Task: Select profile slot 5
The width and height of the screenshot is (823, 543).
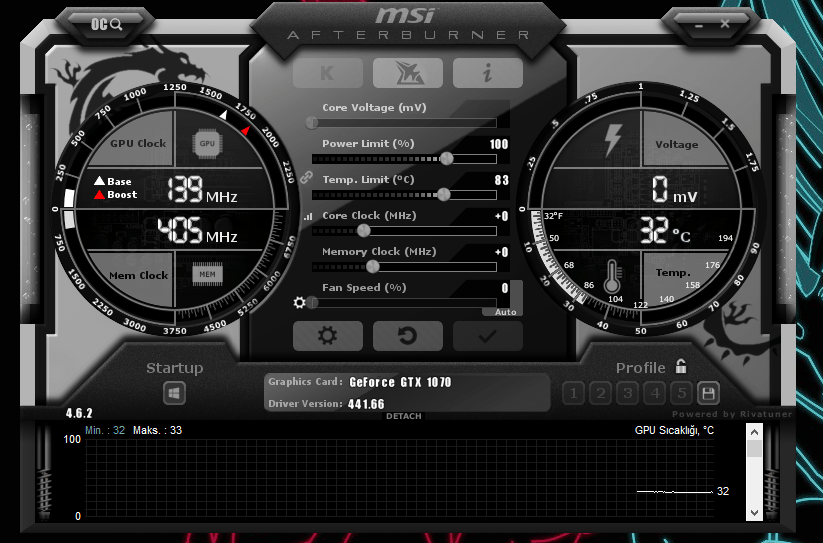Action: click(681, 393)
